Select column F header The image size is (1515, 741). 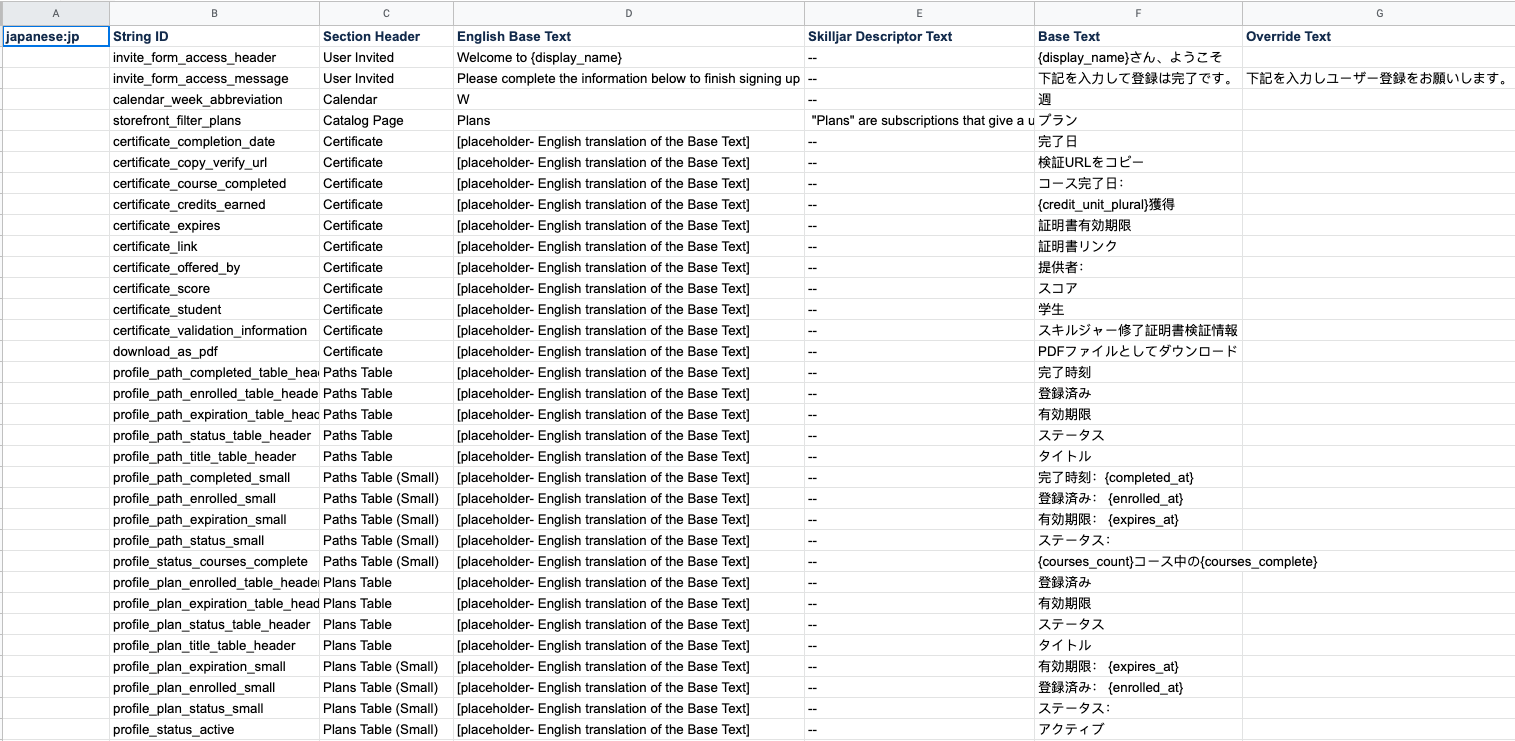1139,13
